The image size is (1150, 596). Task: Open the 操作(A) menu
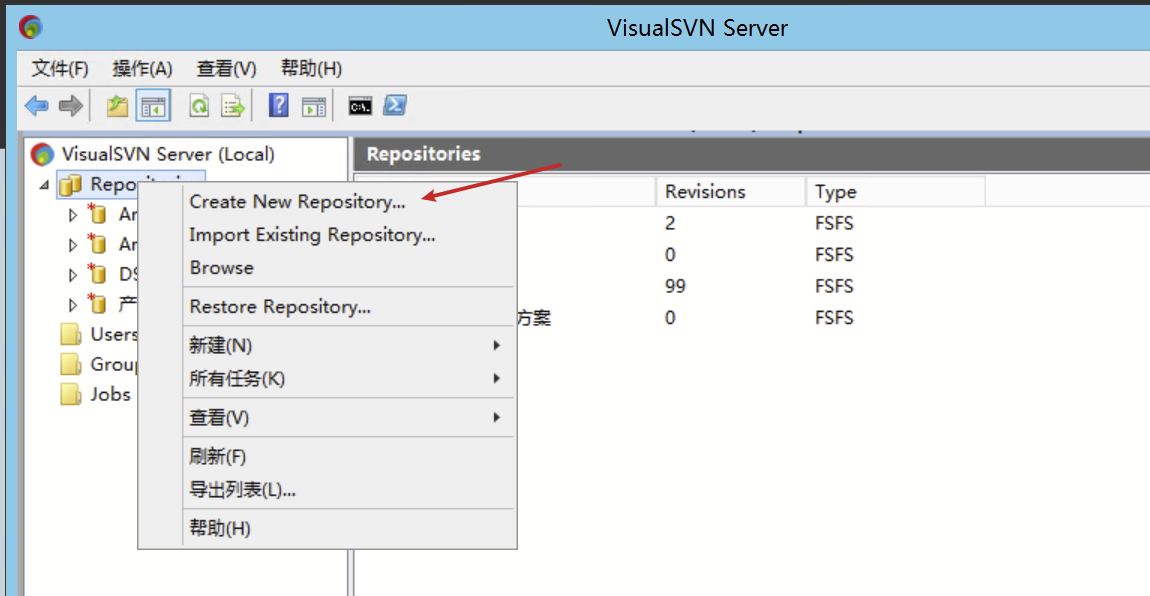pos(142,68)
